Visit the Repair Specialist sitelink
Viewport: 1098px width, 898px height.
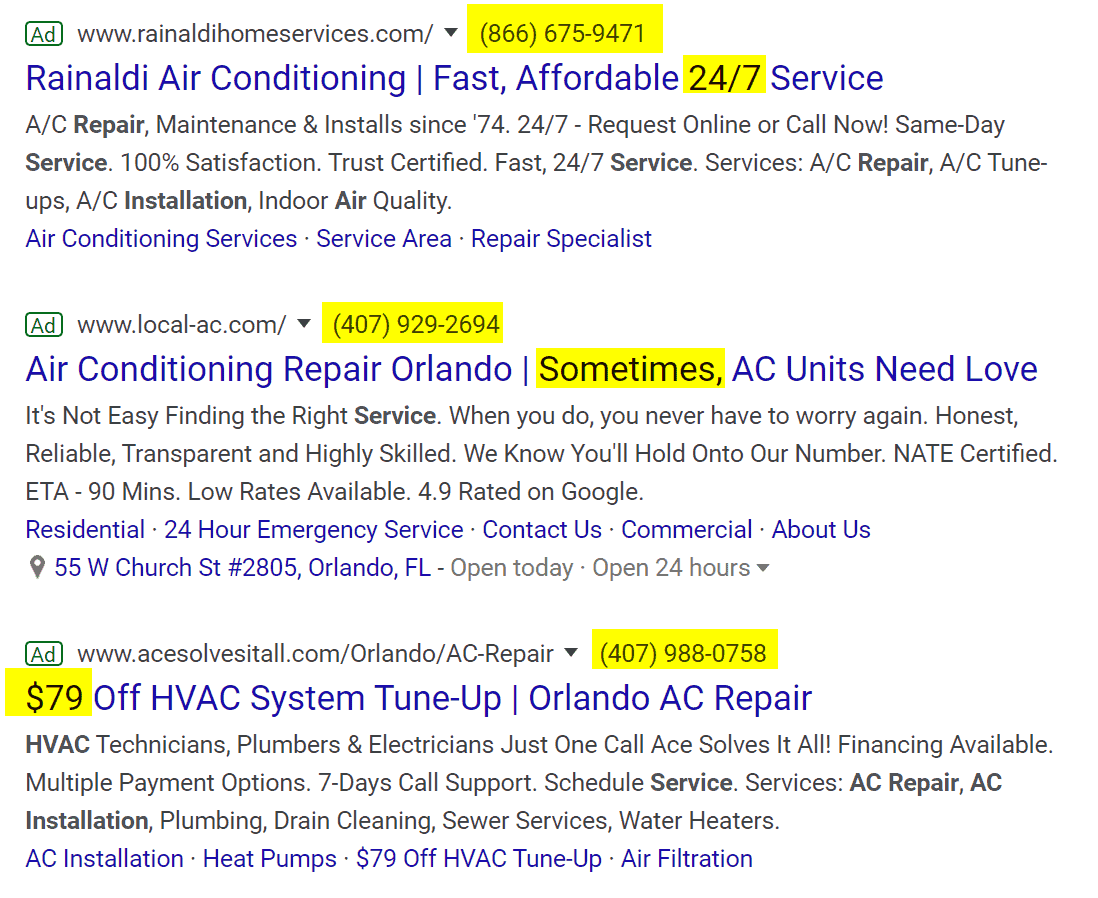561,239
